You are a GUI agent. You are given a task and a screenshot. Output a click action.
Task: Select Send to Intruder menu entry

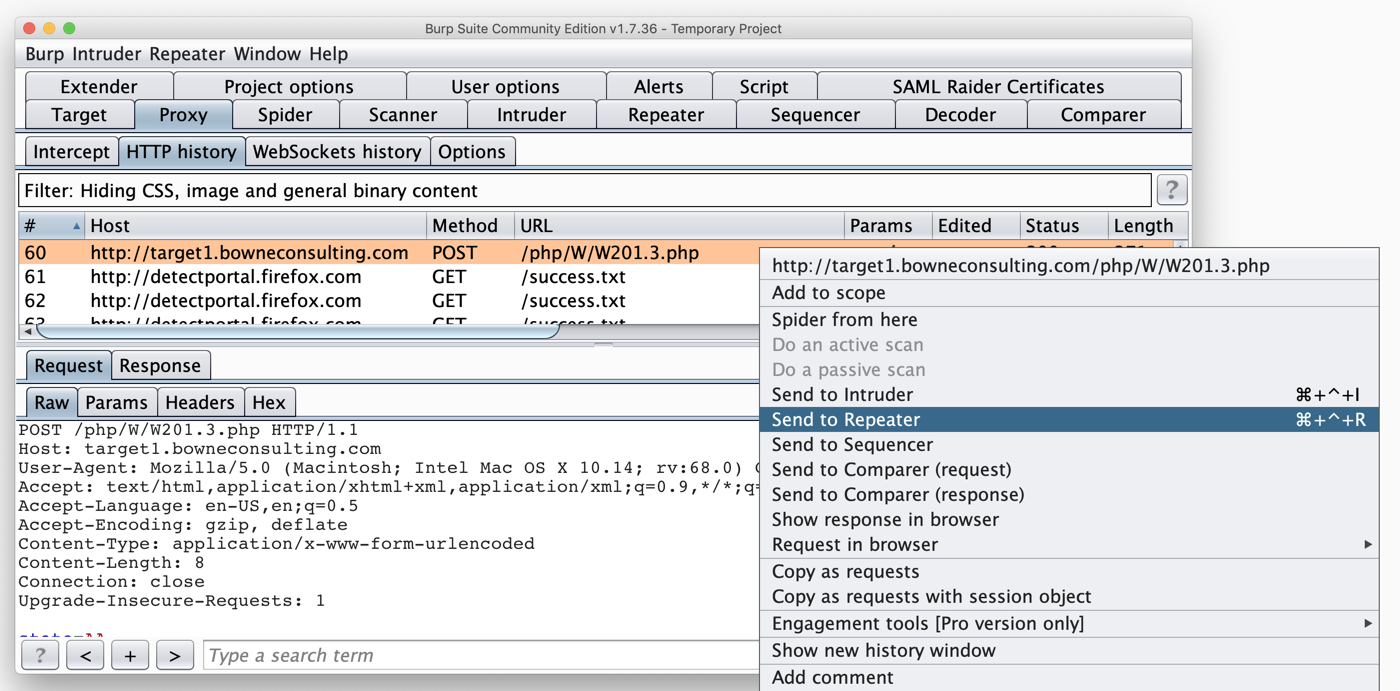click(x=842, y=395)
